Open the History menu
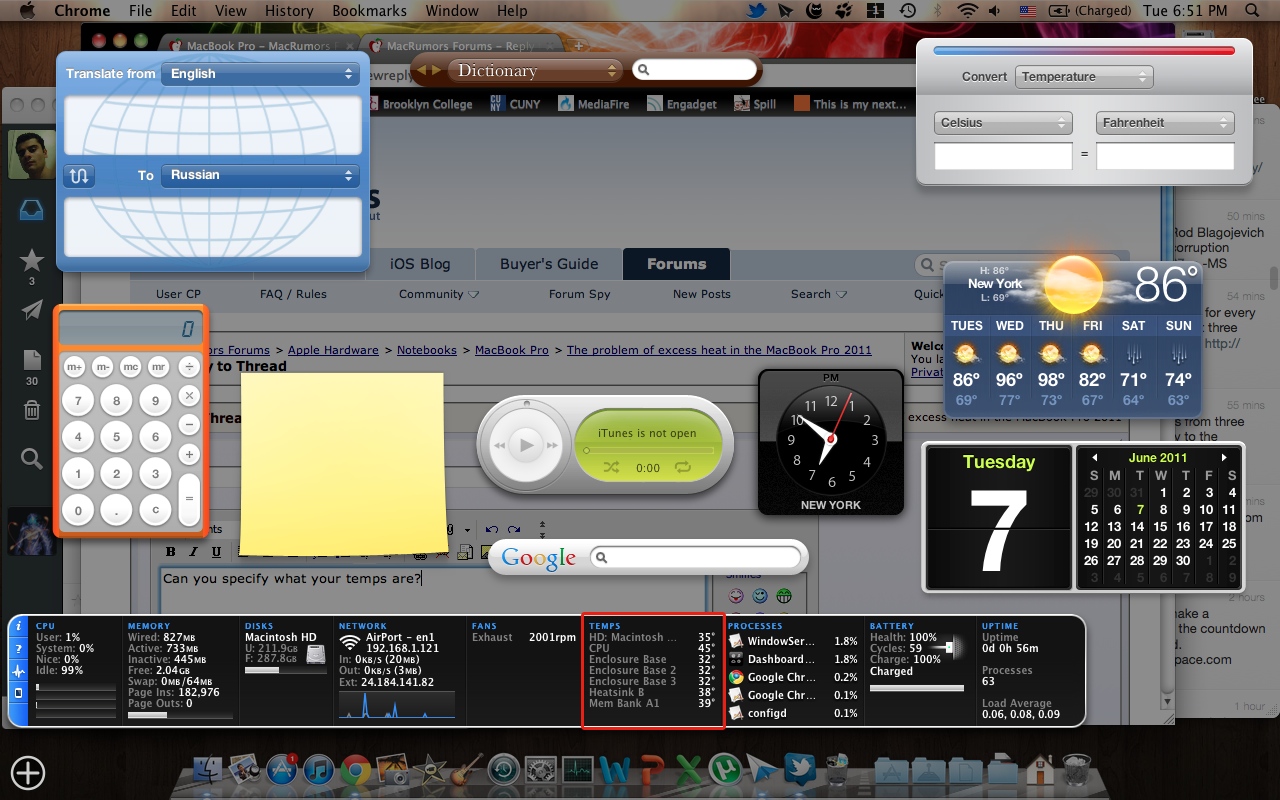 [289, 11]
